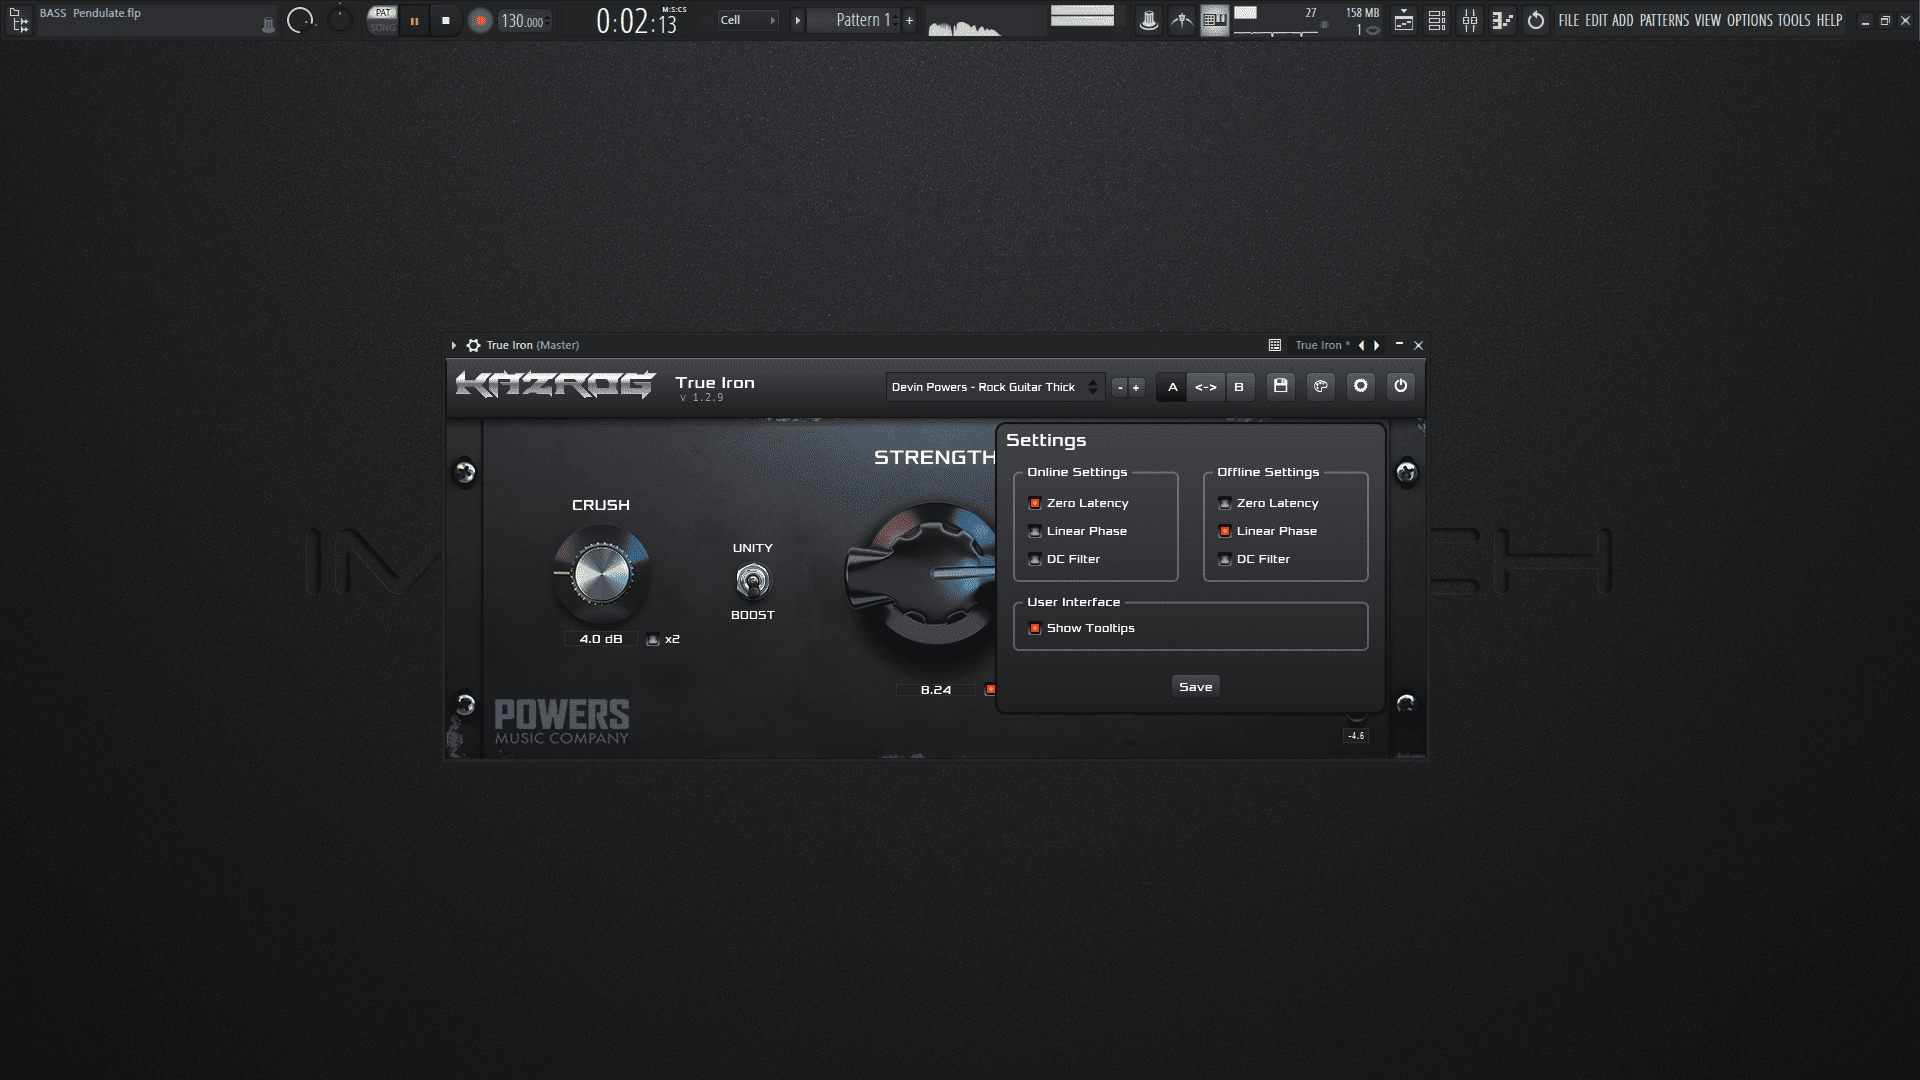Screen dimensions: 1920x1080
Task: Open the mixer window icon
Action: (1470, 20)
